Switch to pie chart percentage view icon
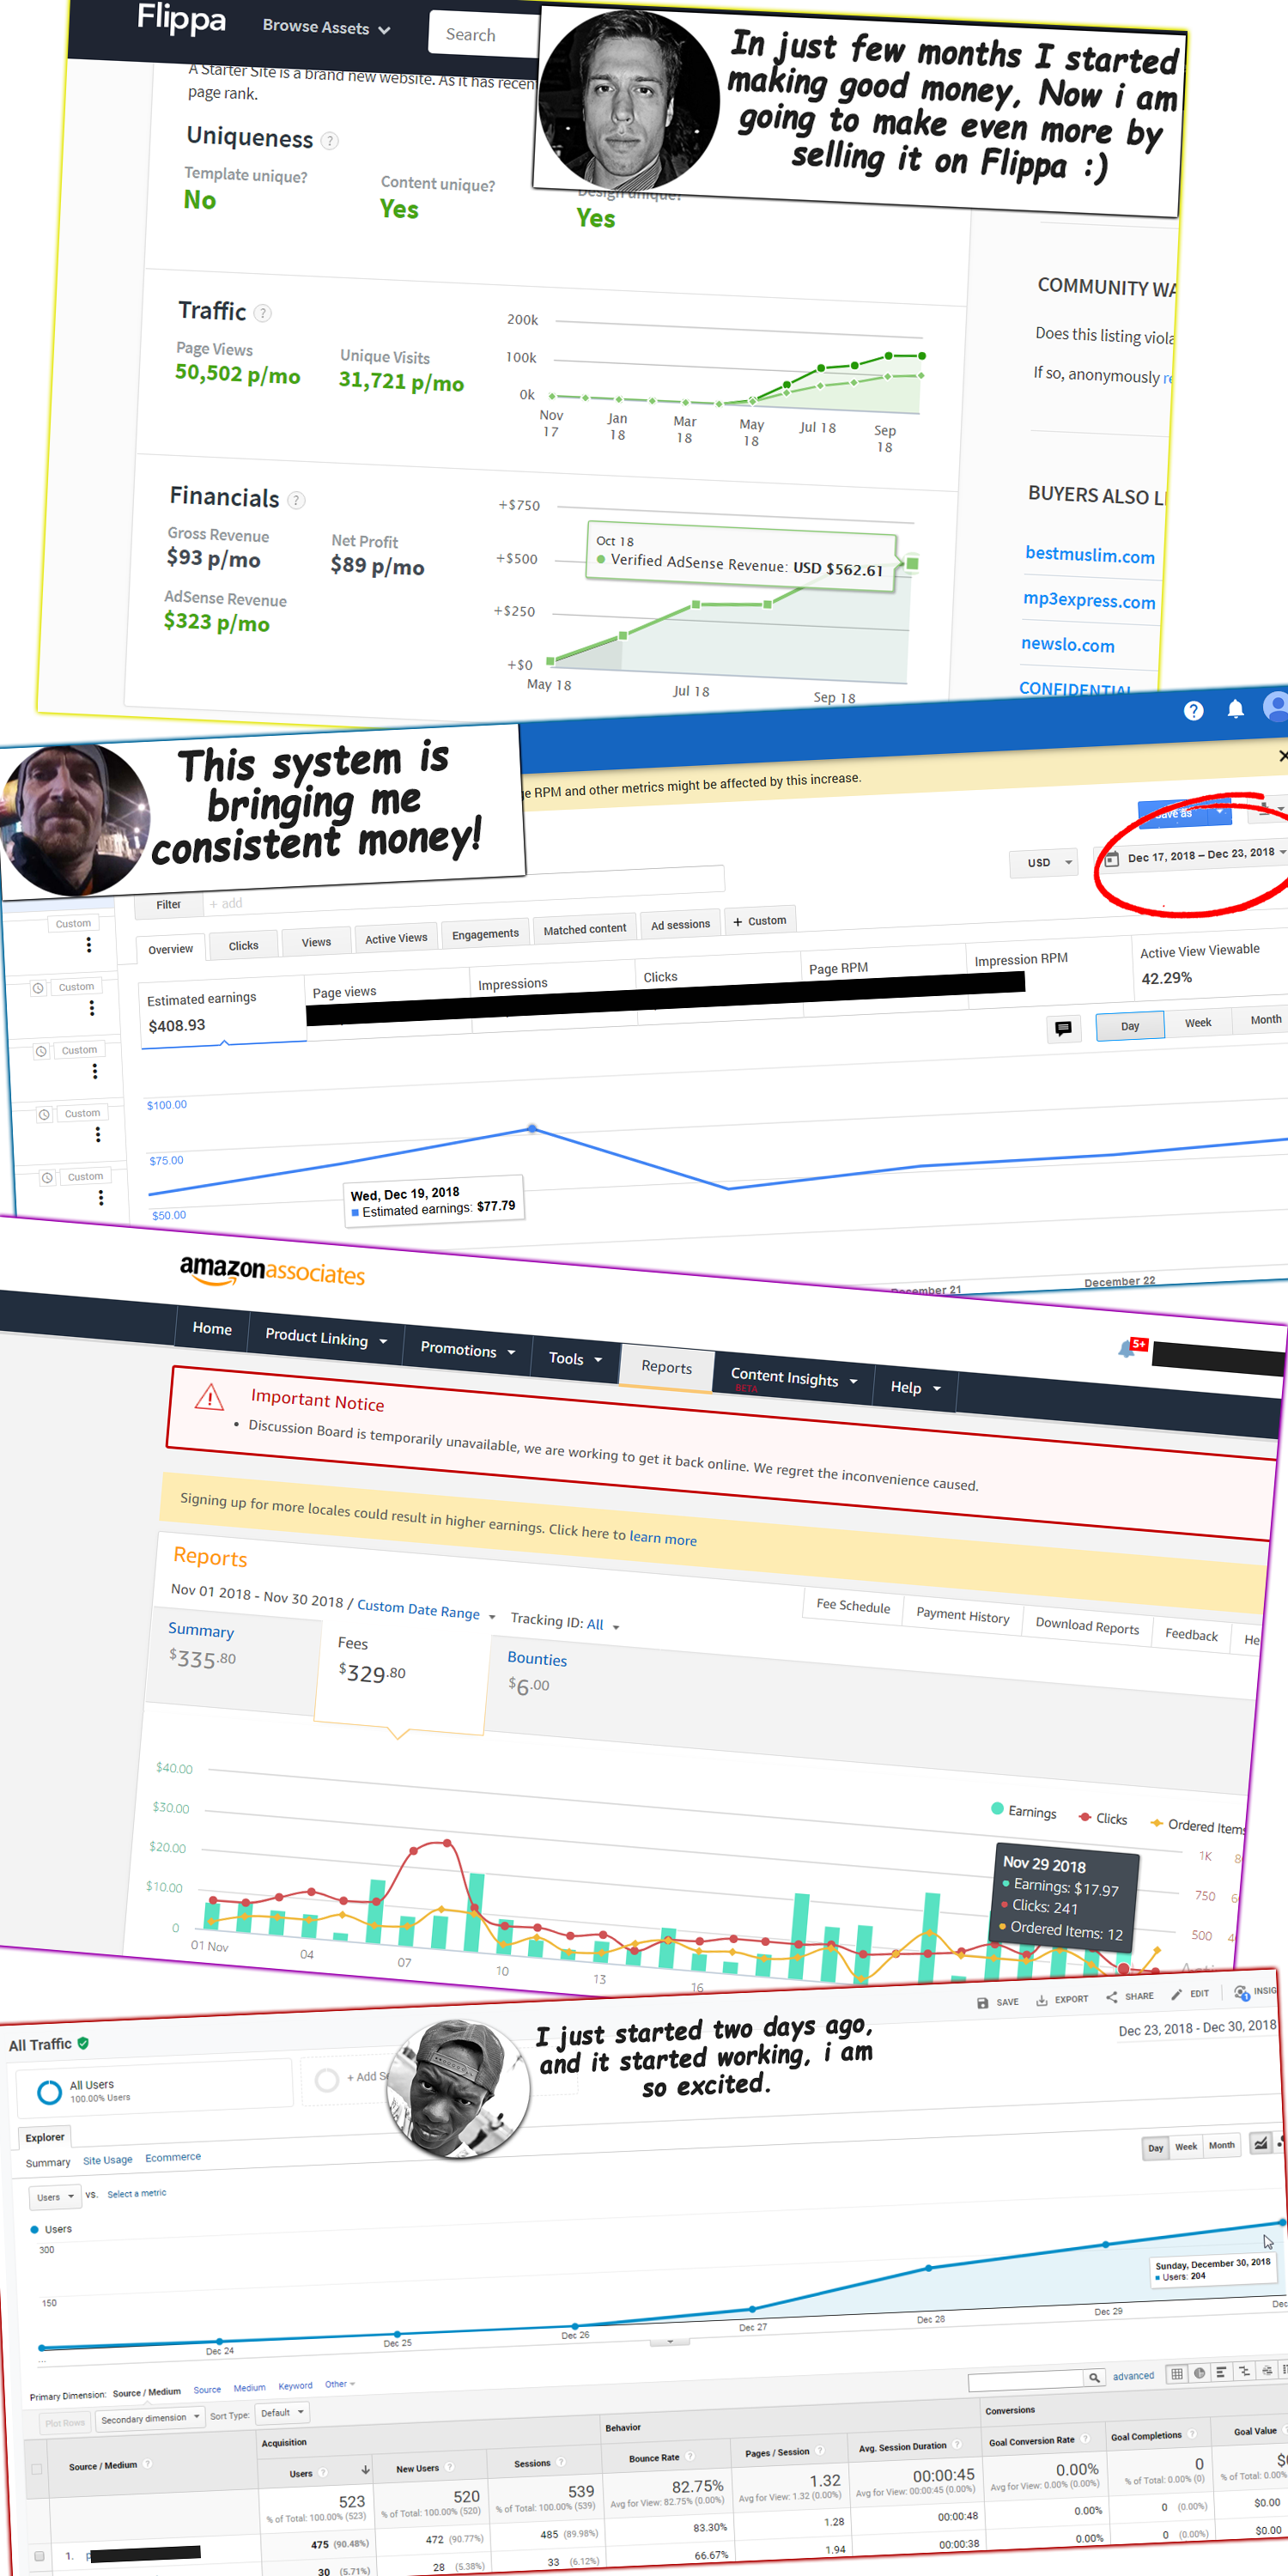The height and width of the screenshot is (2576, 1288). pyautogui.click(x=1199, y=2372)
